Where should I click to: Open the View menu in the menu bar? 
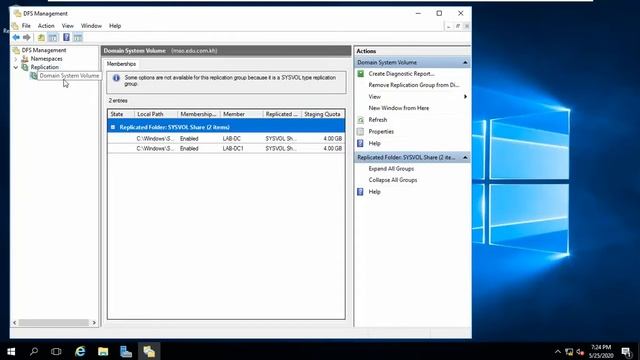coord(68,26)
